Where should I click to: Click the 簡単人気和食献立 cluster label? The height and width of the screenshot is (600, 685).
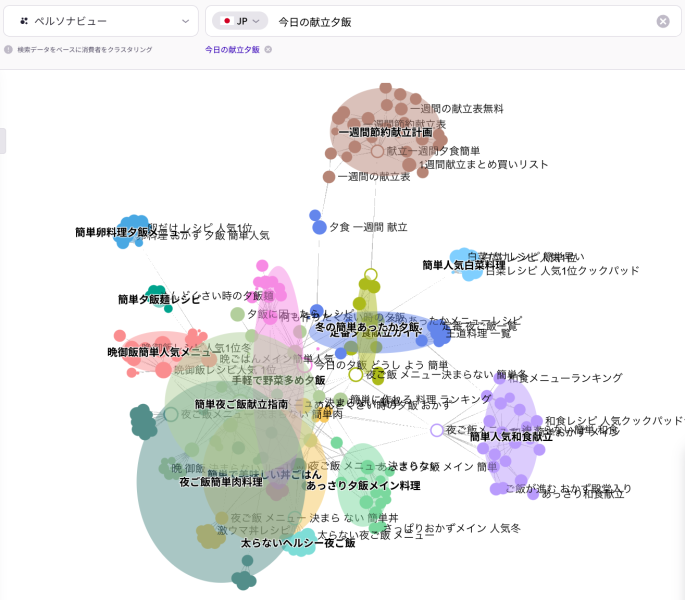511,437
